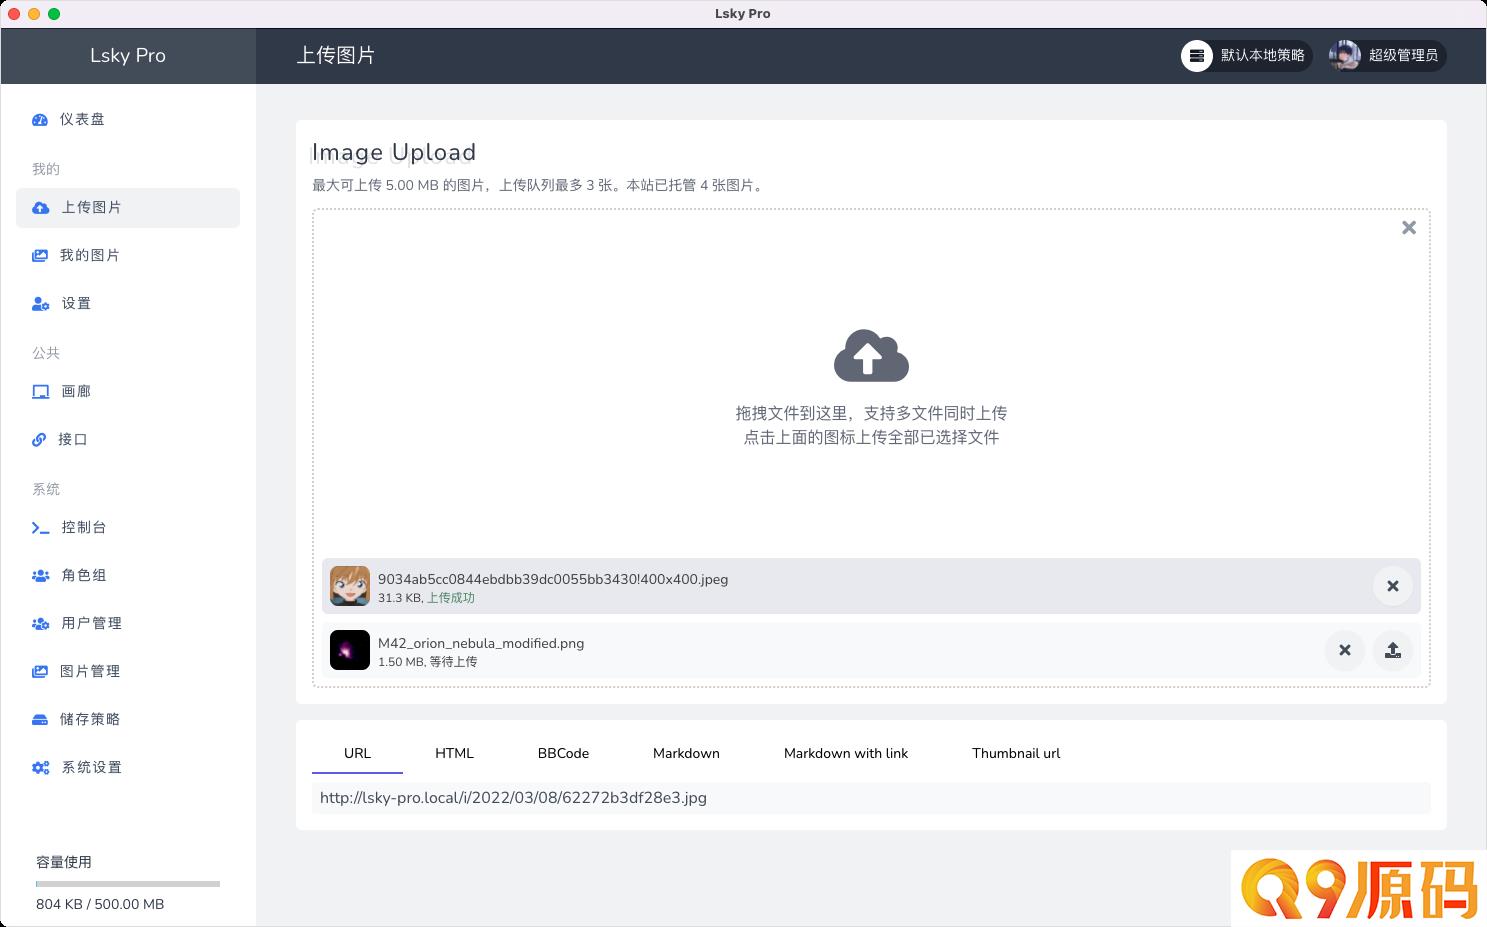Click the cloud upload icon beside 上传图片
1487x927 pixels.
[40, 208]
